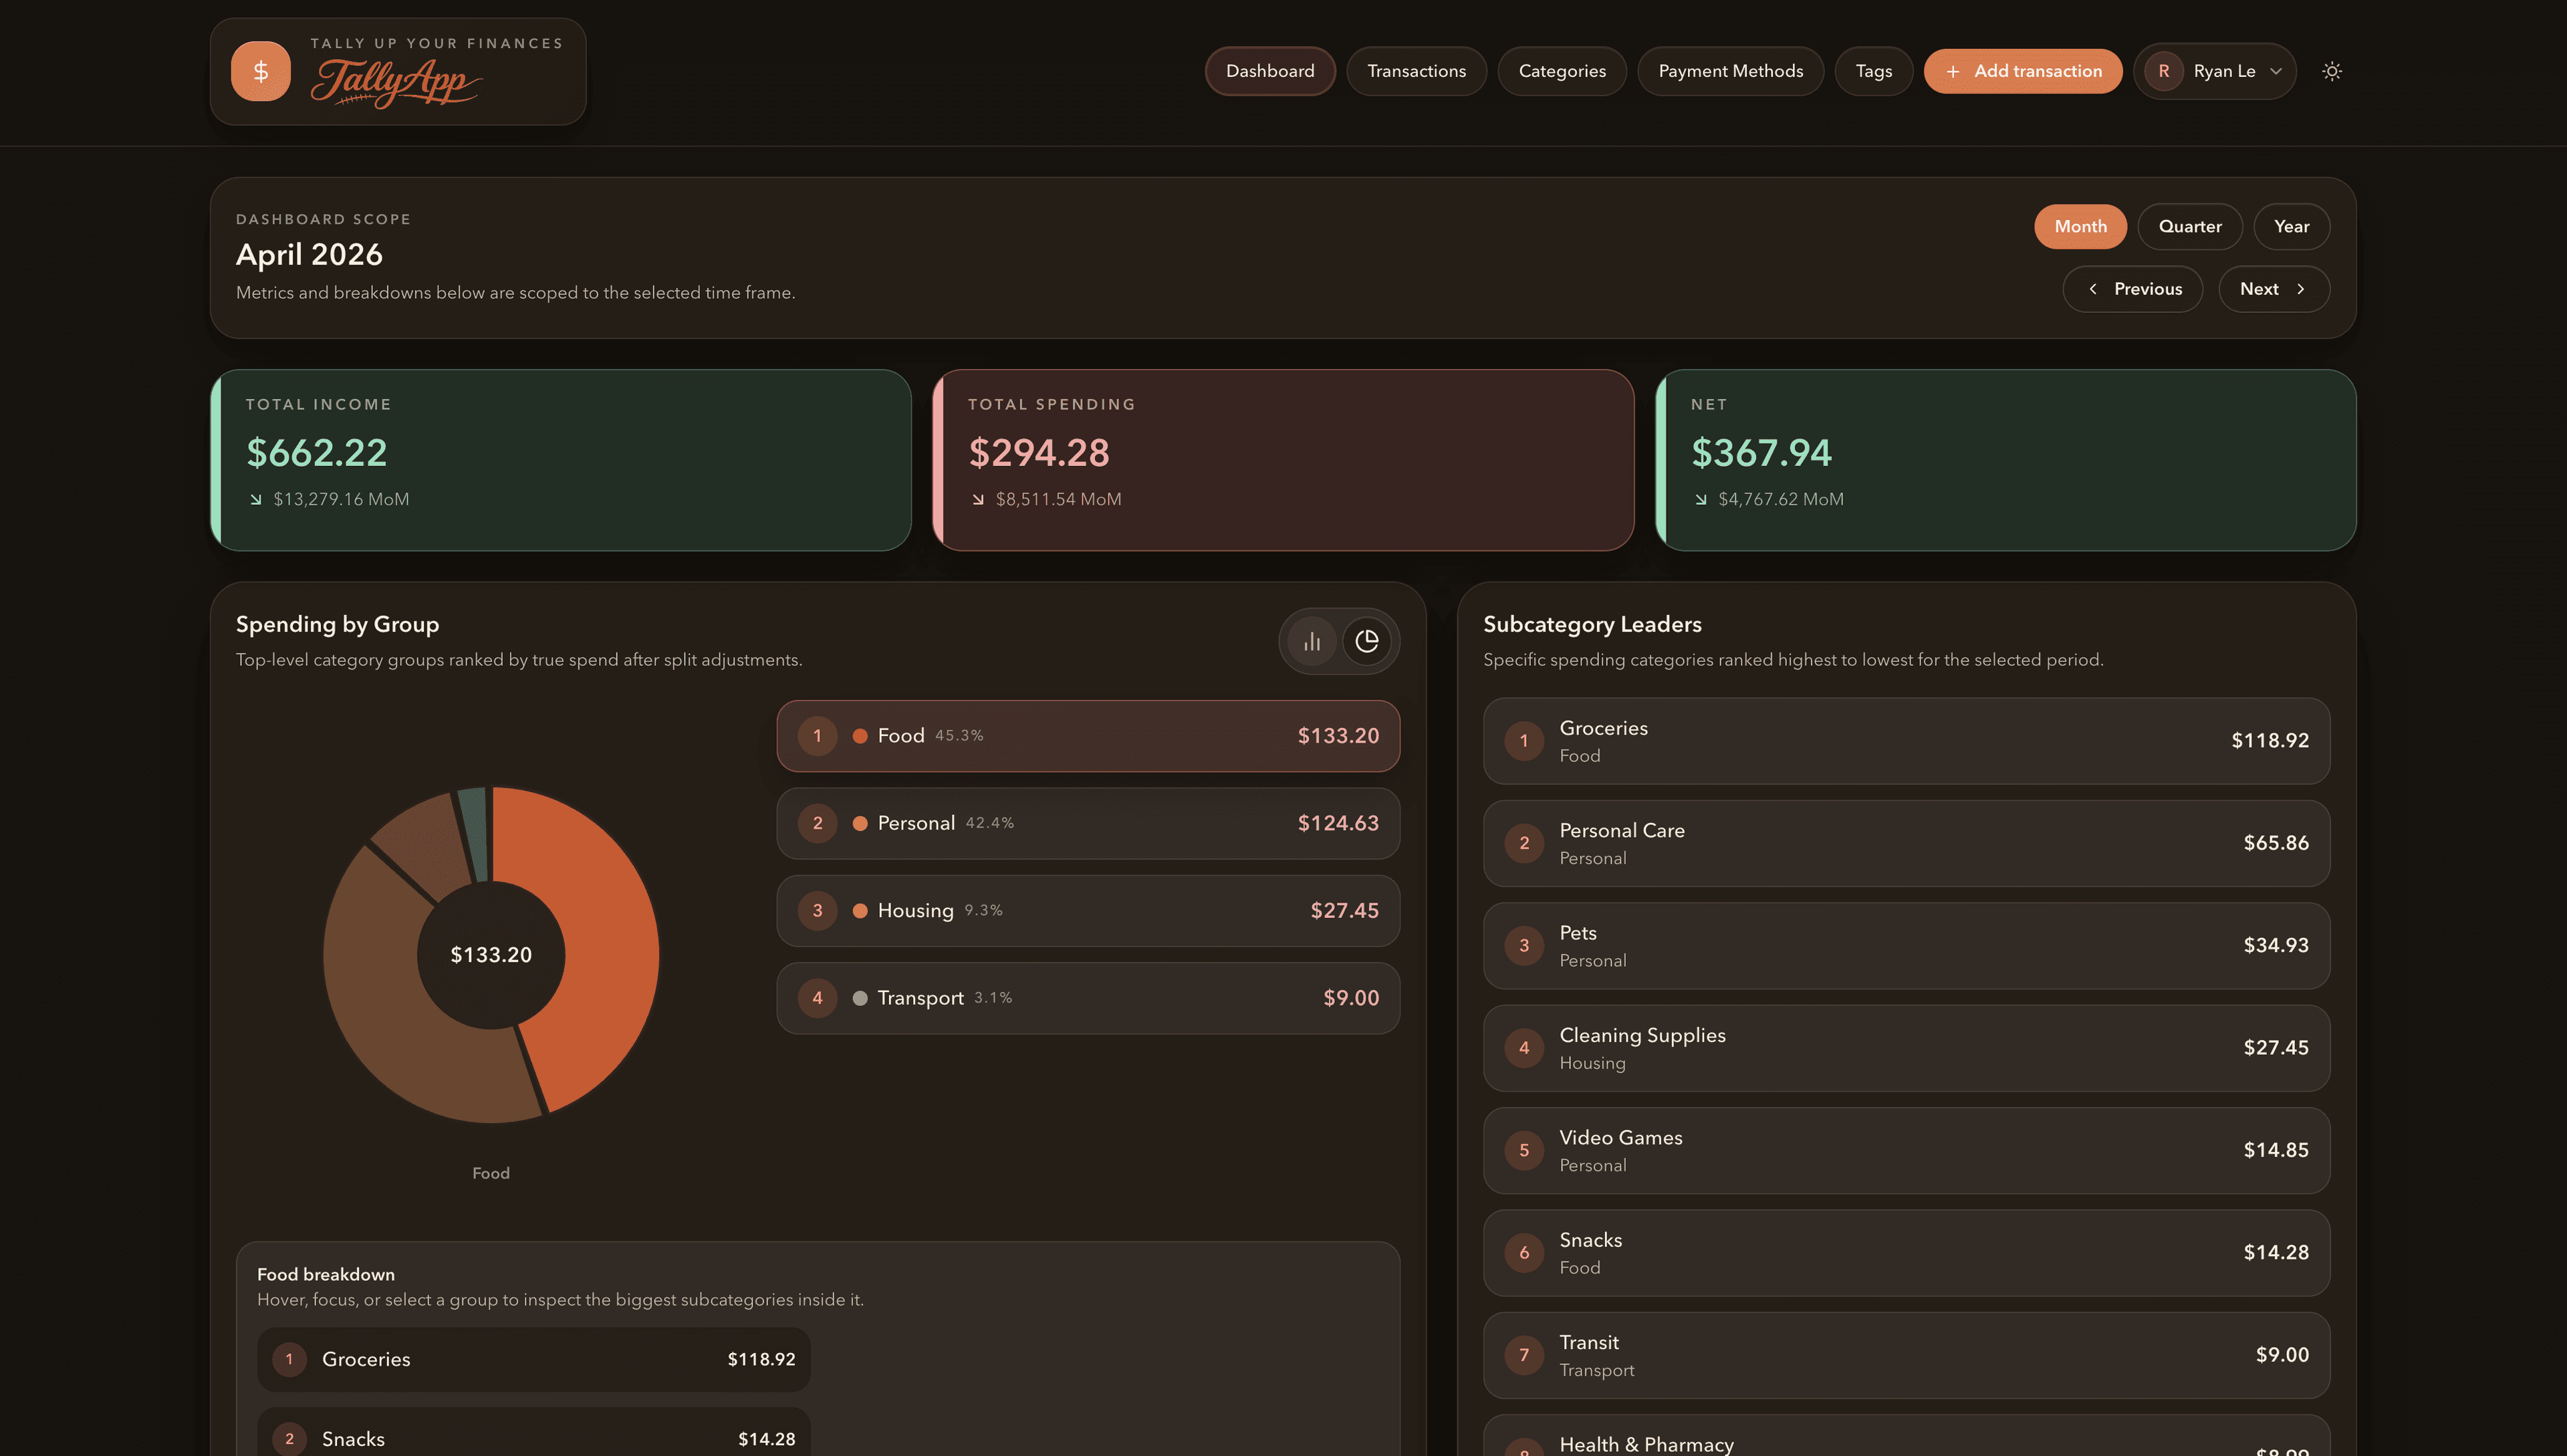Switch scope to Year

(2291, 226)
